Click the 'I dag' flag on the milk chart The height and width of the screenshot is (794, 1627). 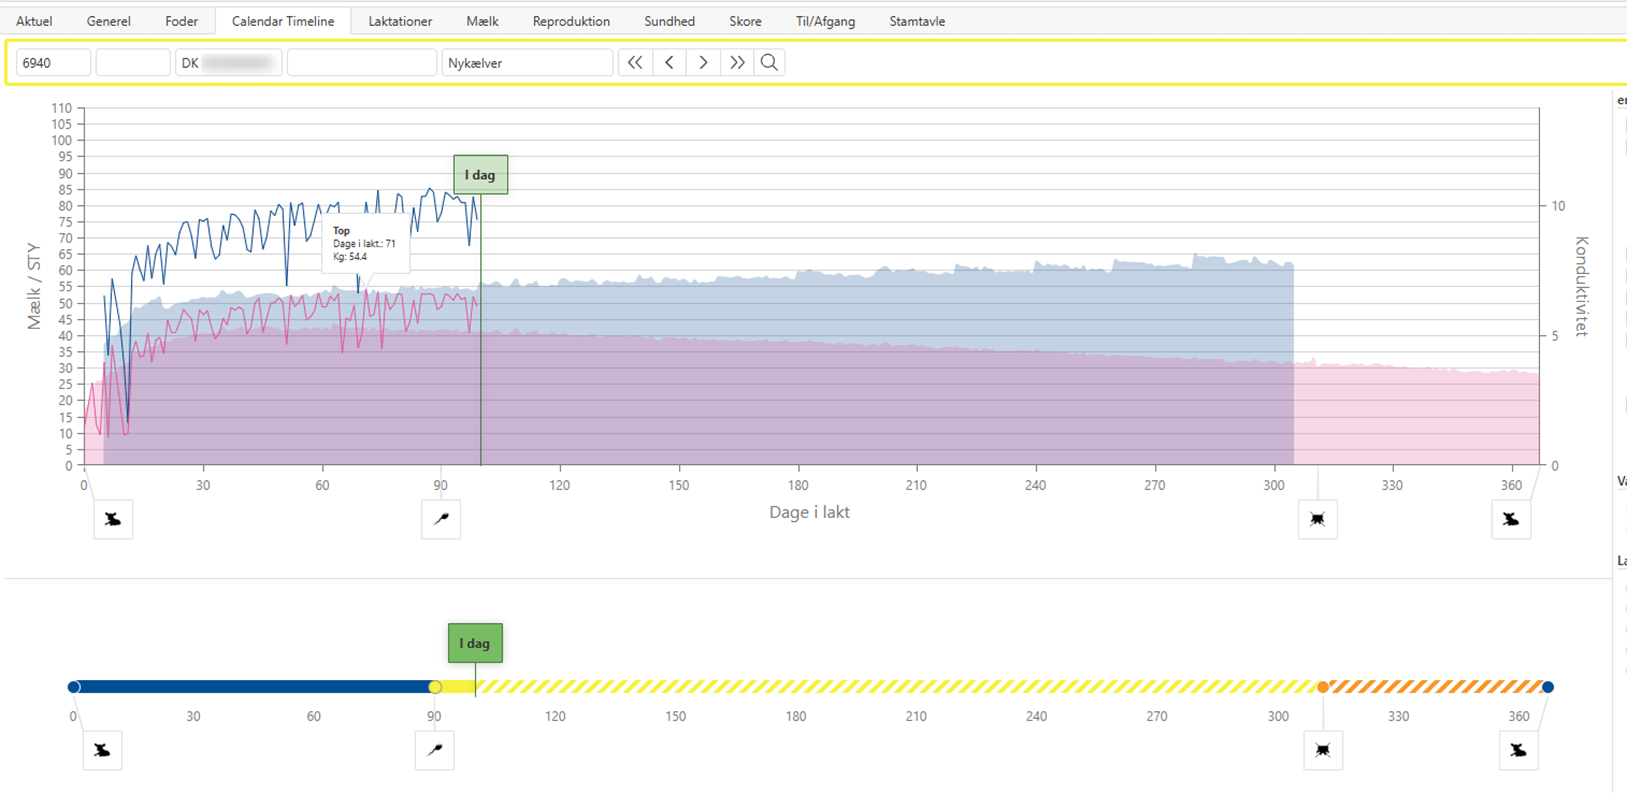pos(480,175)
